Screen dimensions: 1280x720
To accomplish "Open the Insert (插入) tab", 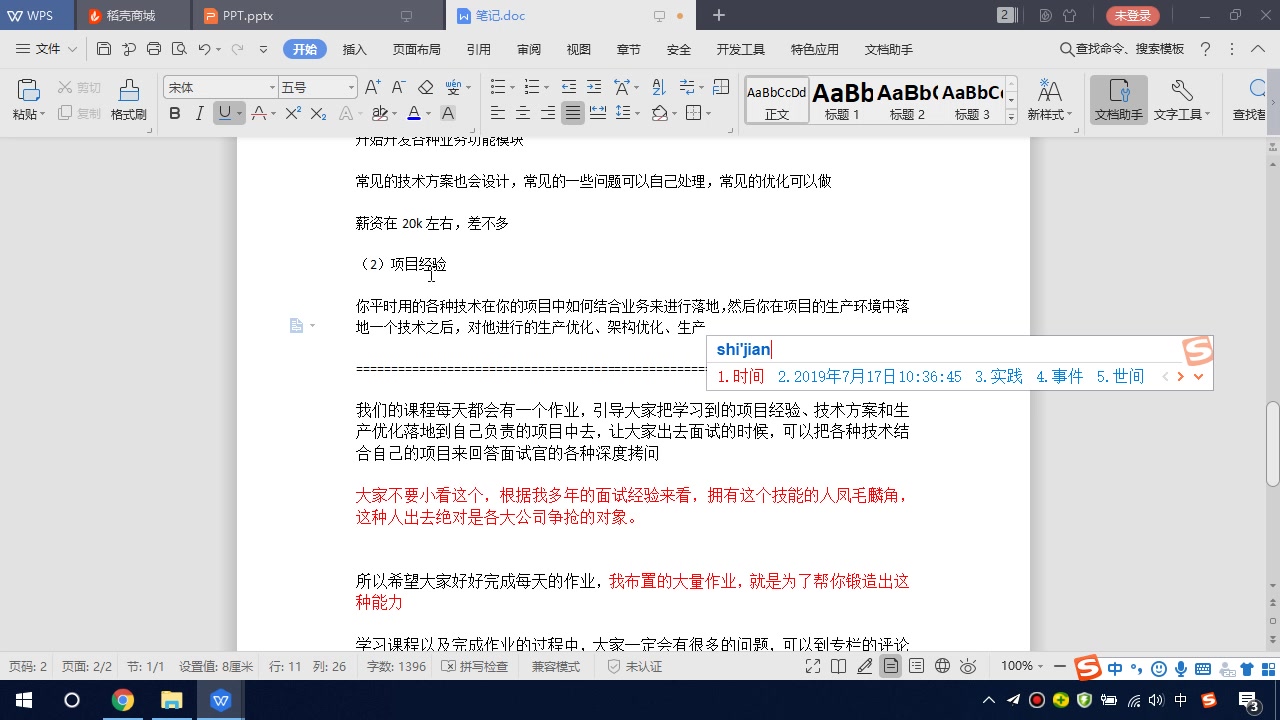I will coord(355,49).
